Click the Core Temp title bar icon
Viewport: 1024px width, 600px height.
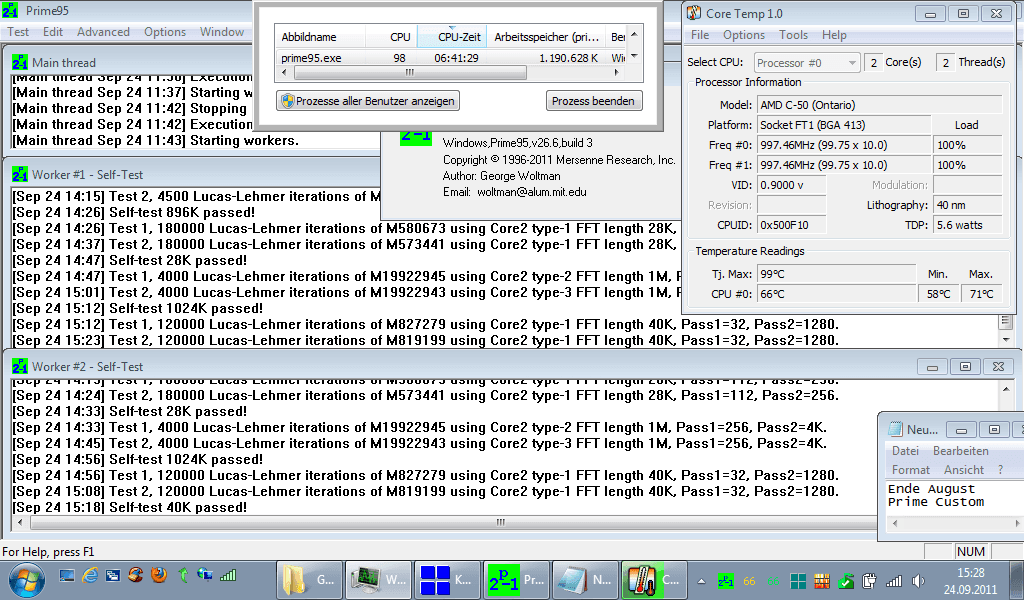pos(694,13)
